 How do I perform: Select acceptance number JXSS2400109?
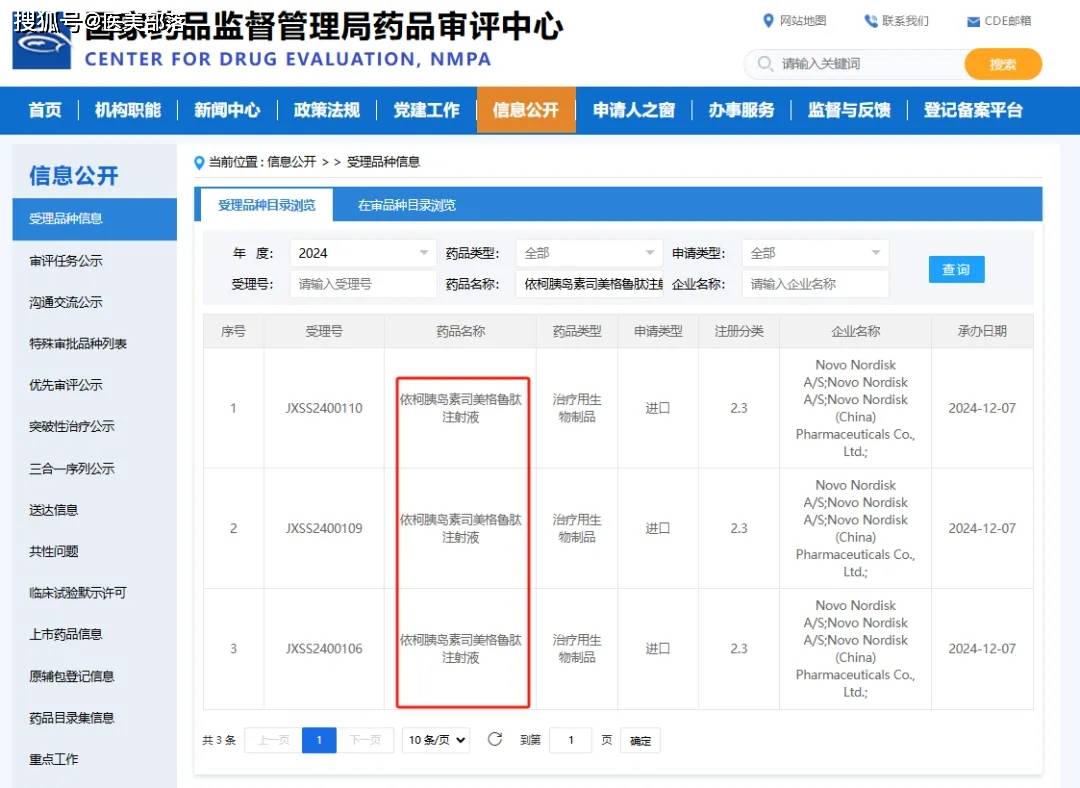click(324, 528)
